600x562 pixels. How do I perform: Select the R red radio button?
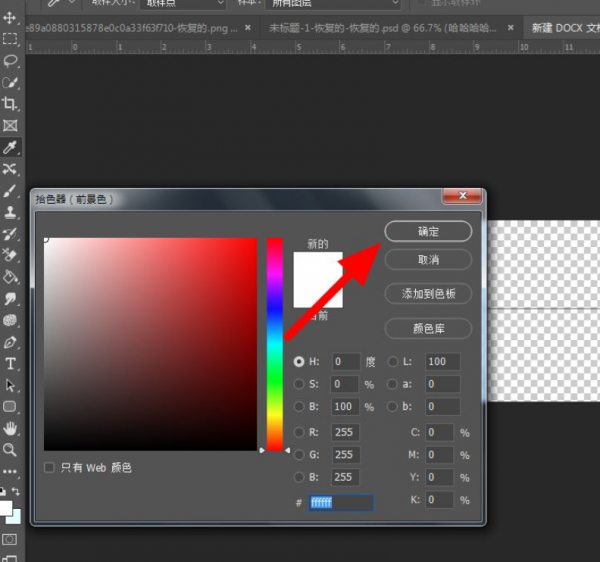299,432
